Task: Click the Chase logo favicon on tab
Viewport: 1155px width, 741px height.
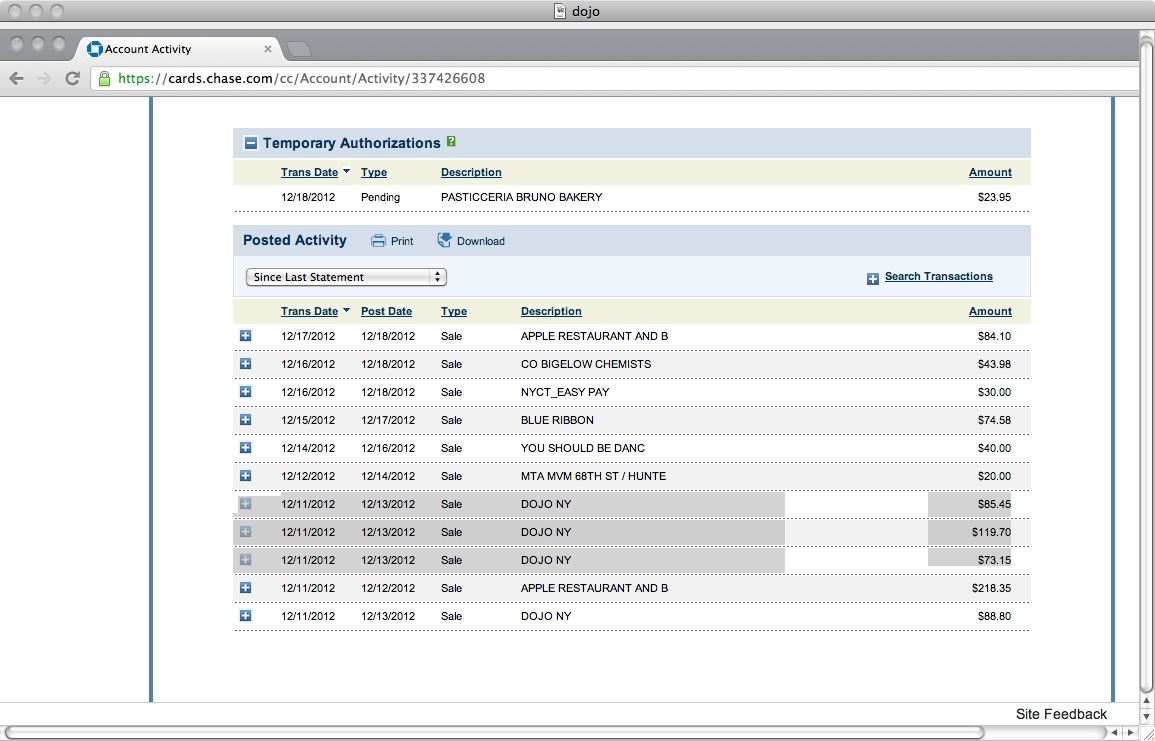Action: tap(95, 49)
